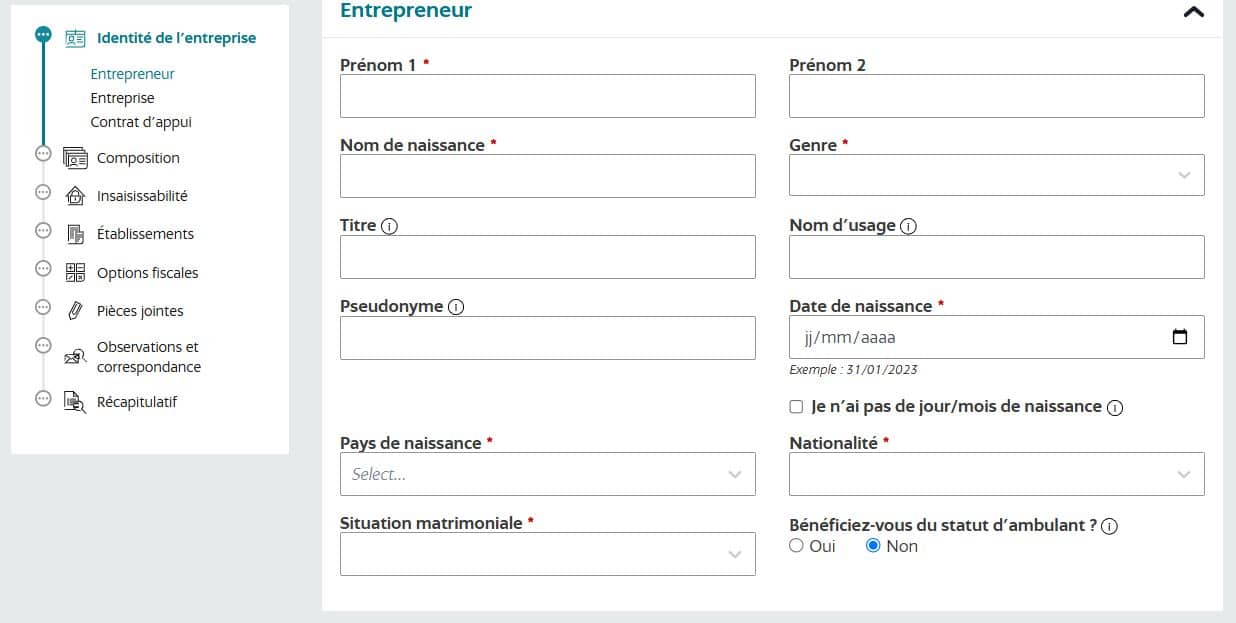Click inside the Prénom 1 field
Viewport: 1236px width, 623px height.
pos(547,95)
